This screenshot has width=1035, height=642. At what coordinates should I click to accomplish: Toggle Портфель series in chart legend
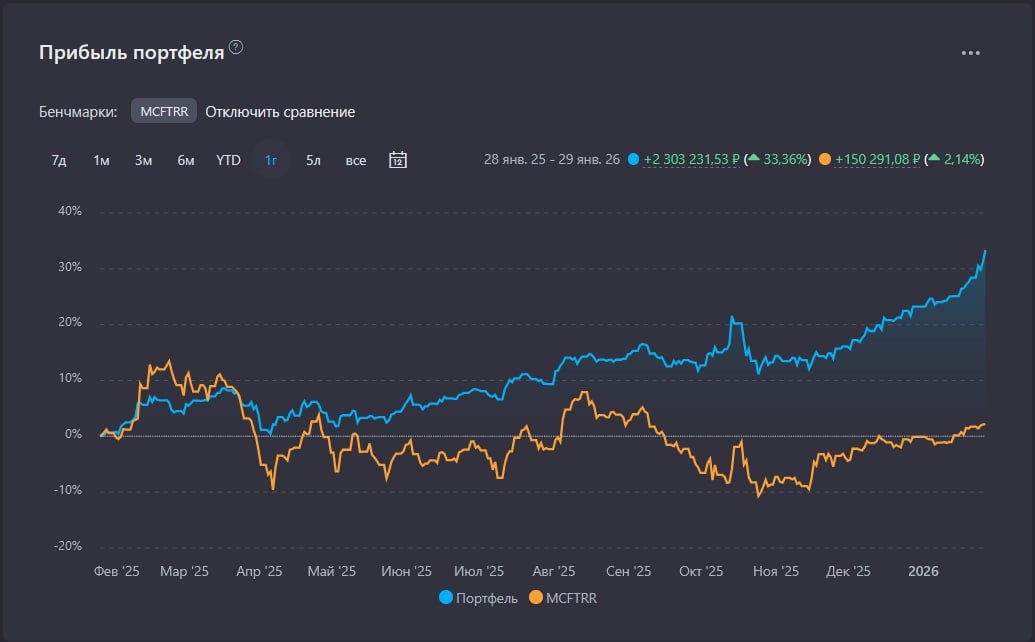point(478,598)
